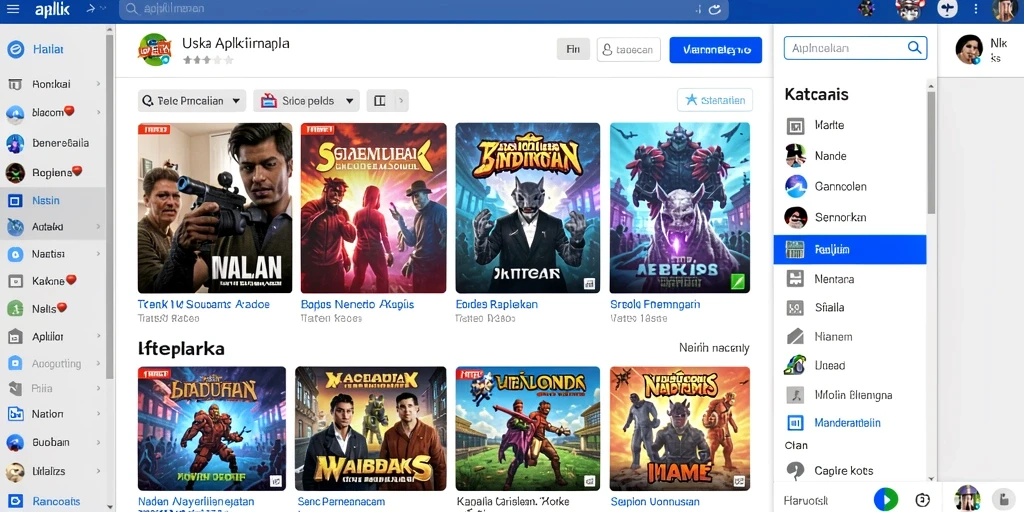Open the Guobain sidebar icon
The image size is (1024, 512).
15,443
